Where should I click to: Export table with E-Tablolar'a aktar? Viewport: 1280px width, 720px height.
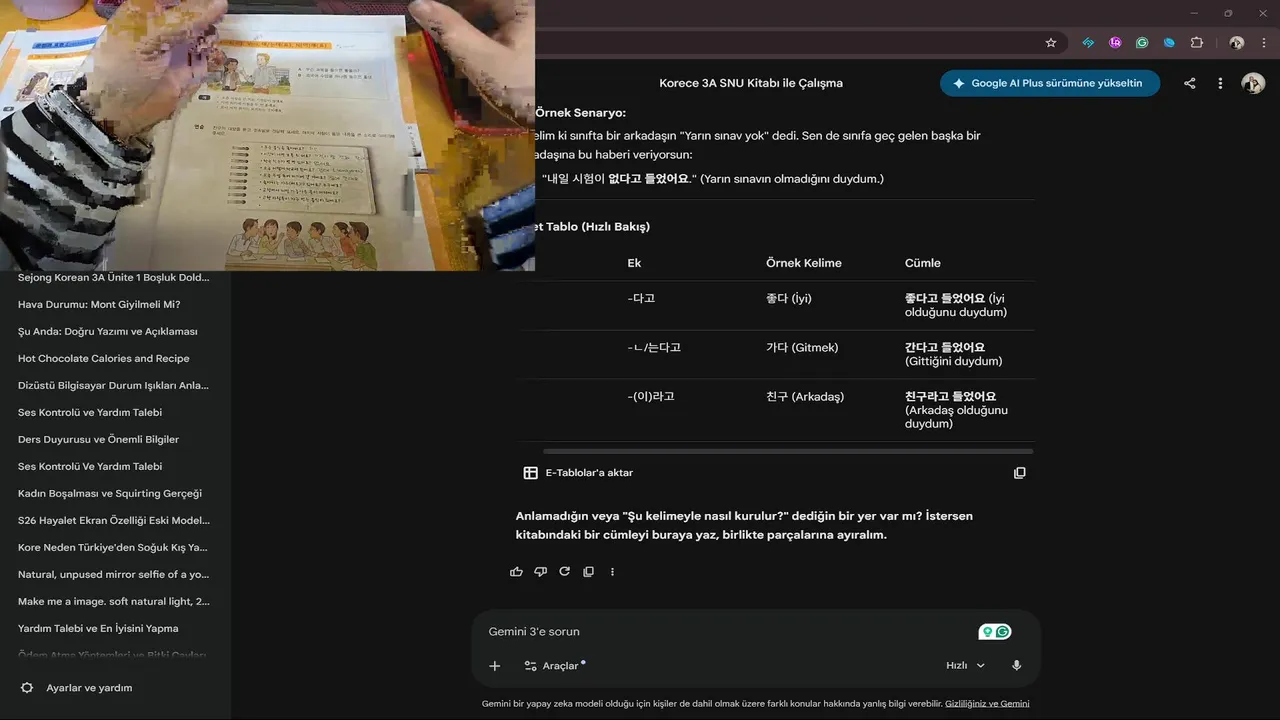pyautogui.click(x=579, y=473)
